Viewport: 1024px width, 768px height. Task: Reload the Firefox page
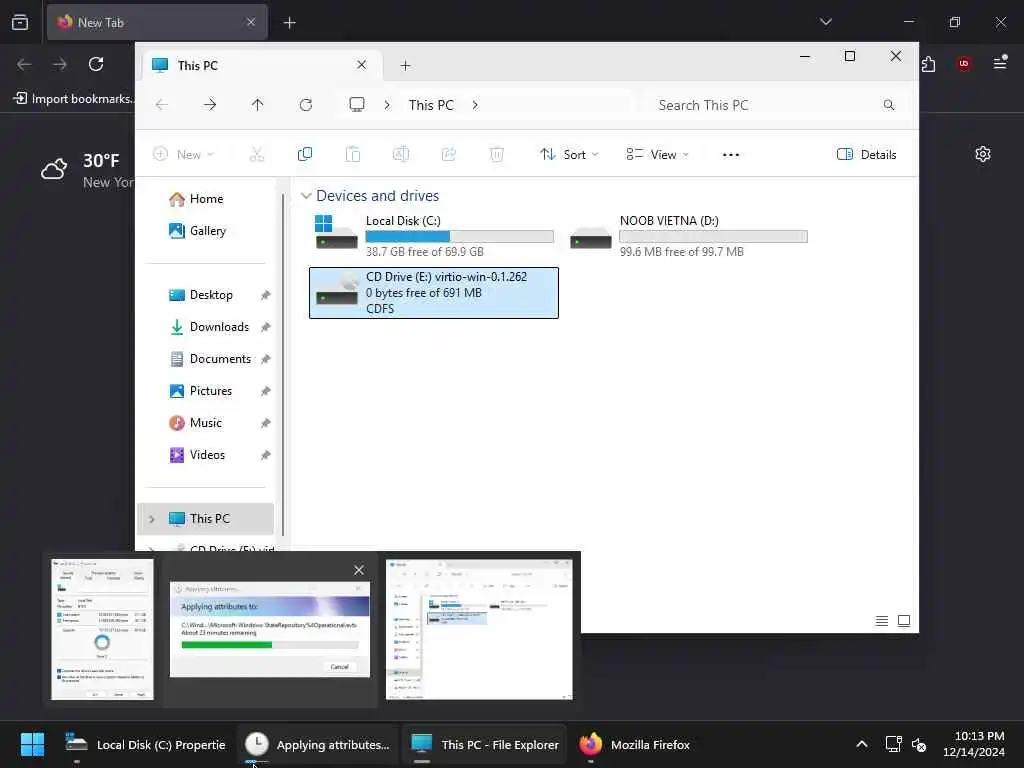96,64
